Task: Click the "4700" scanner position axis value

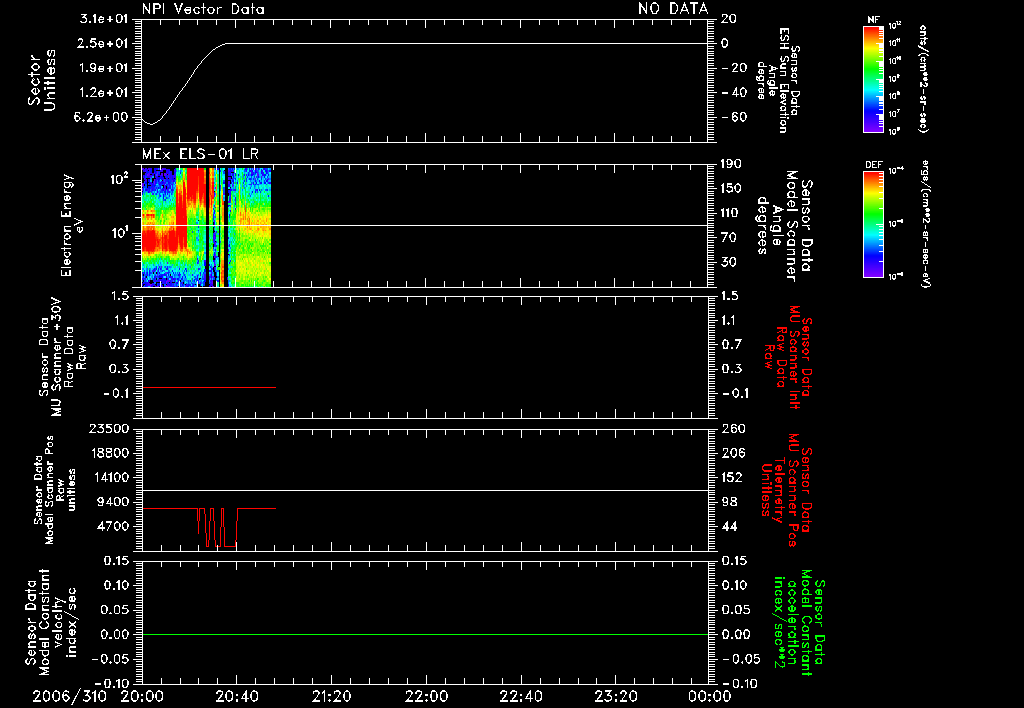Action: pos(112,526)
